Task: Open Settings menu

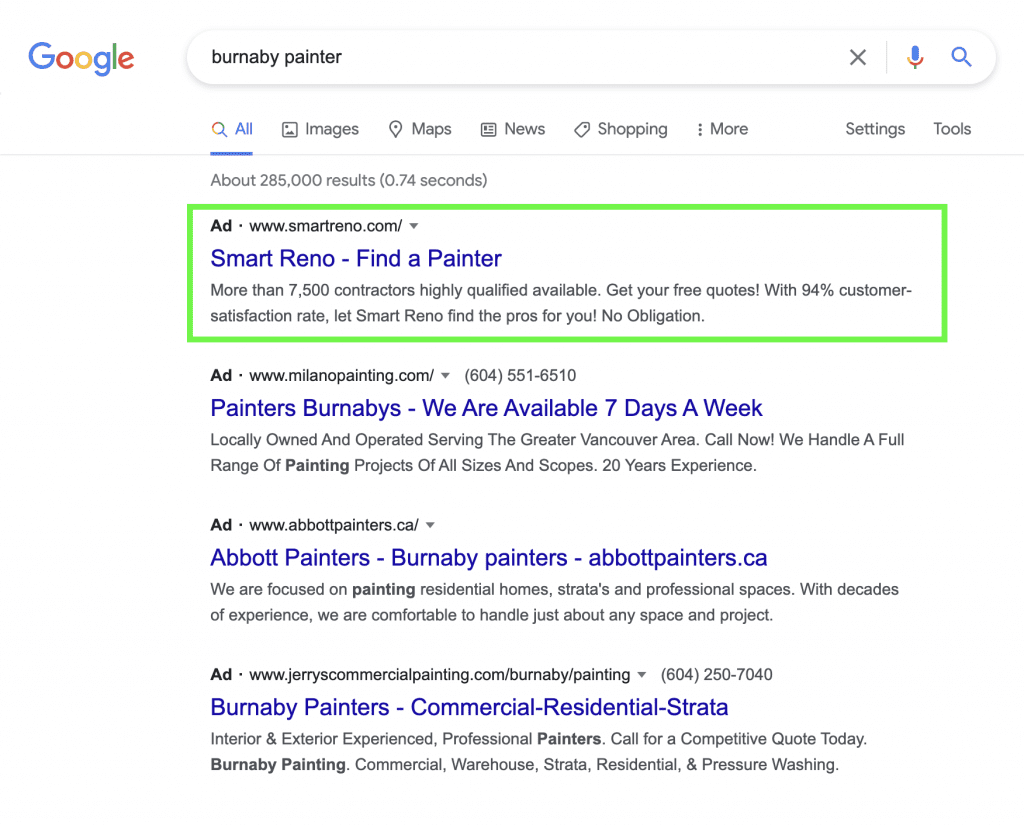Action: 875,129
